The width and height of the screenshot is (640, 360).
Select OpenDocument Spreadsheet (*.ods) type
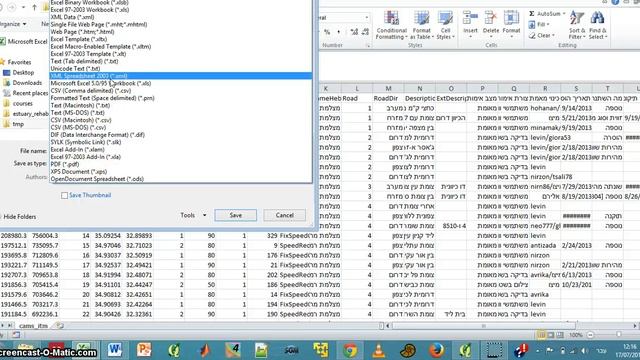point(97,179)
